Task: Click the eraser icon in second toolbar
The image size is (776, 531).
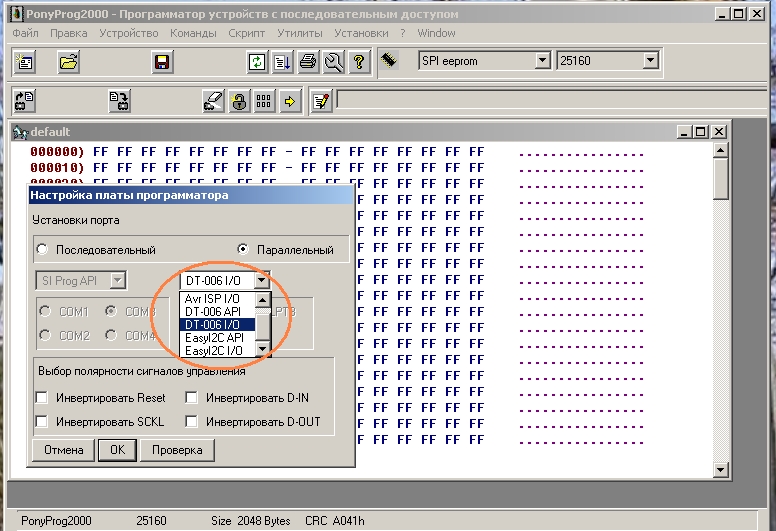Action: [x=213, y=101]
